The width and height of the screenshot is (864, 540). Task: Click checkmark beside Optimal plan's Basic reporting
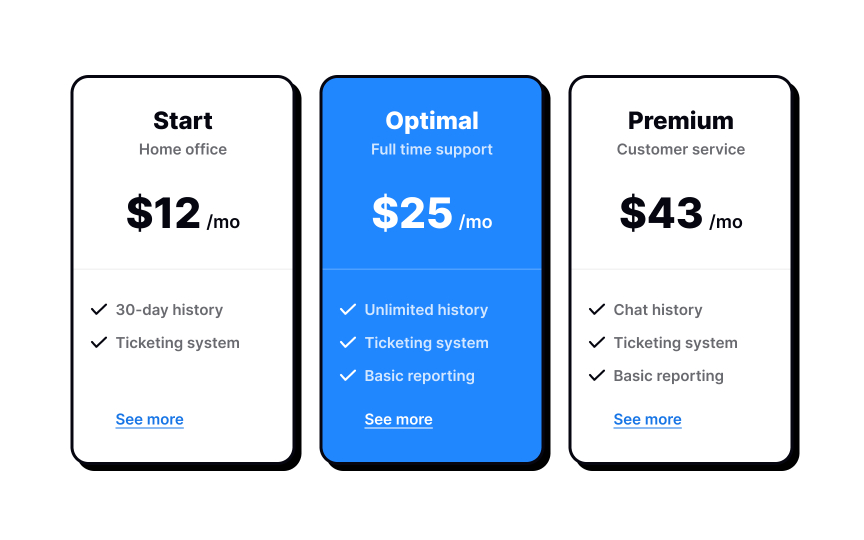pos(348,376)
